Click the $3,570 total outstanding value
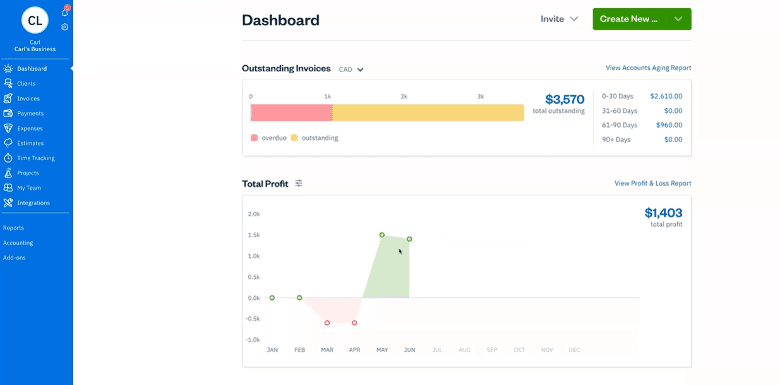This screenshot has height=385, width=780. 565,99
